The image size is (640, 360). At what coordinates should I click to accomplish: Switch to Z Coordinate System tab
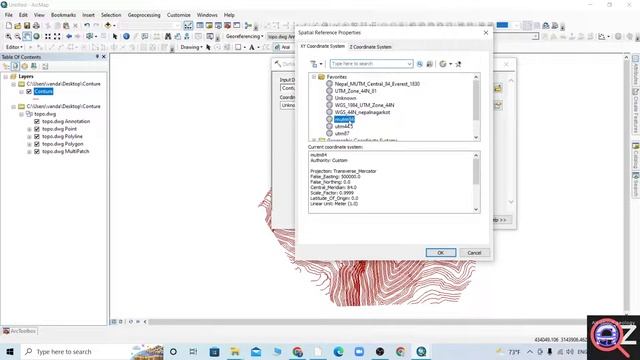pos(370,47)
